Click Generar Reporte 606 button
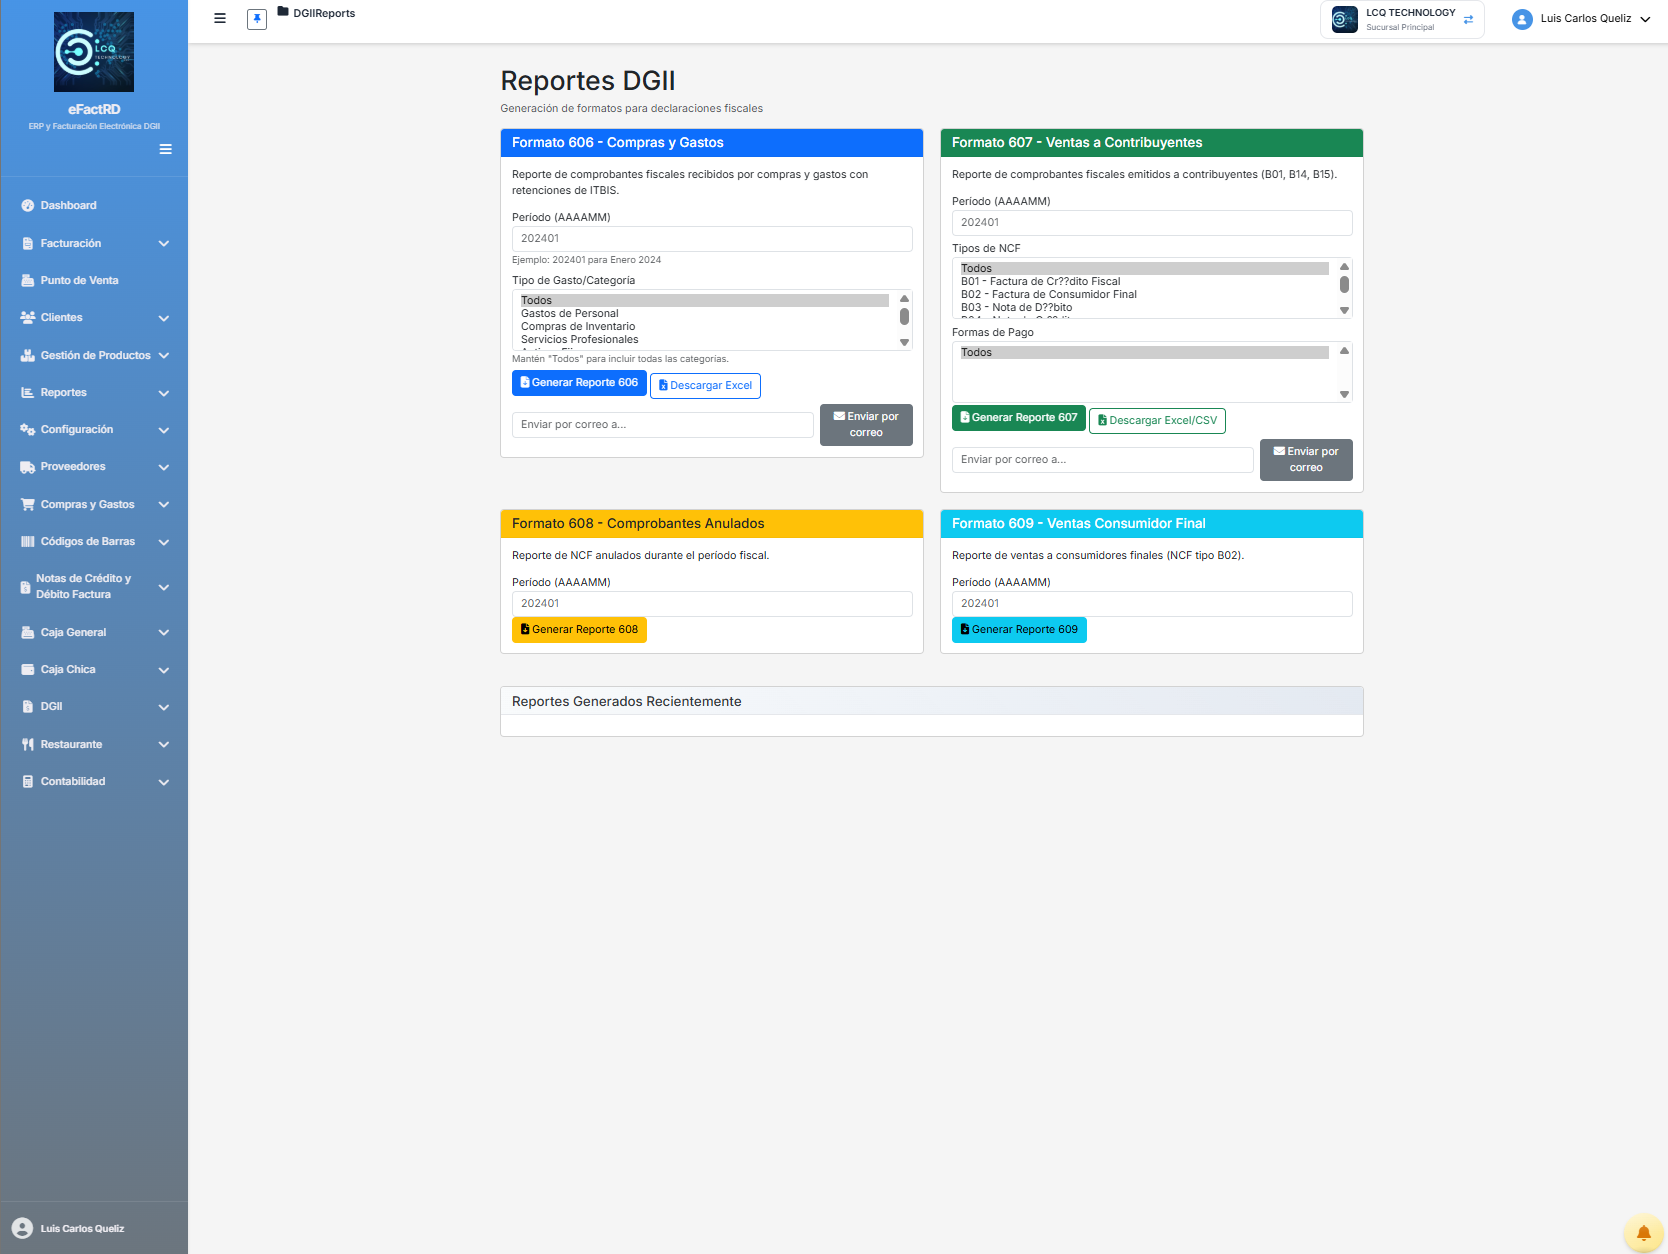Viewport: 1668px width, 1254px height. coord(579,383)
